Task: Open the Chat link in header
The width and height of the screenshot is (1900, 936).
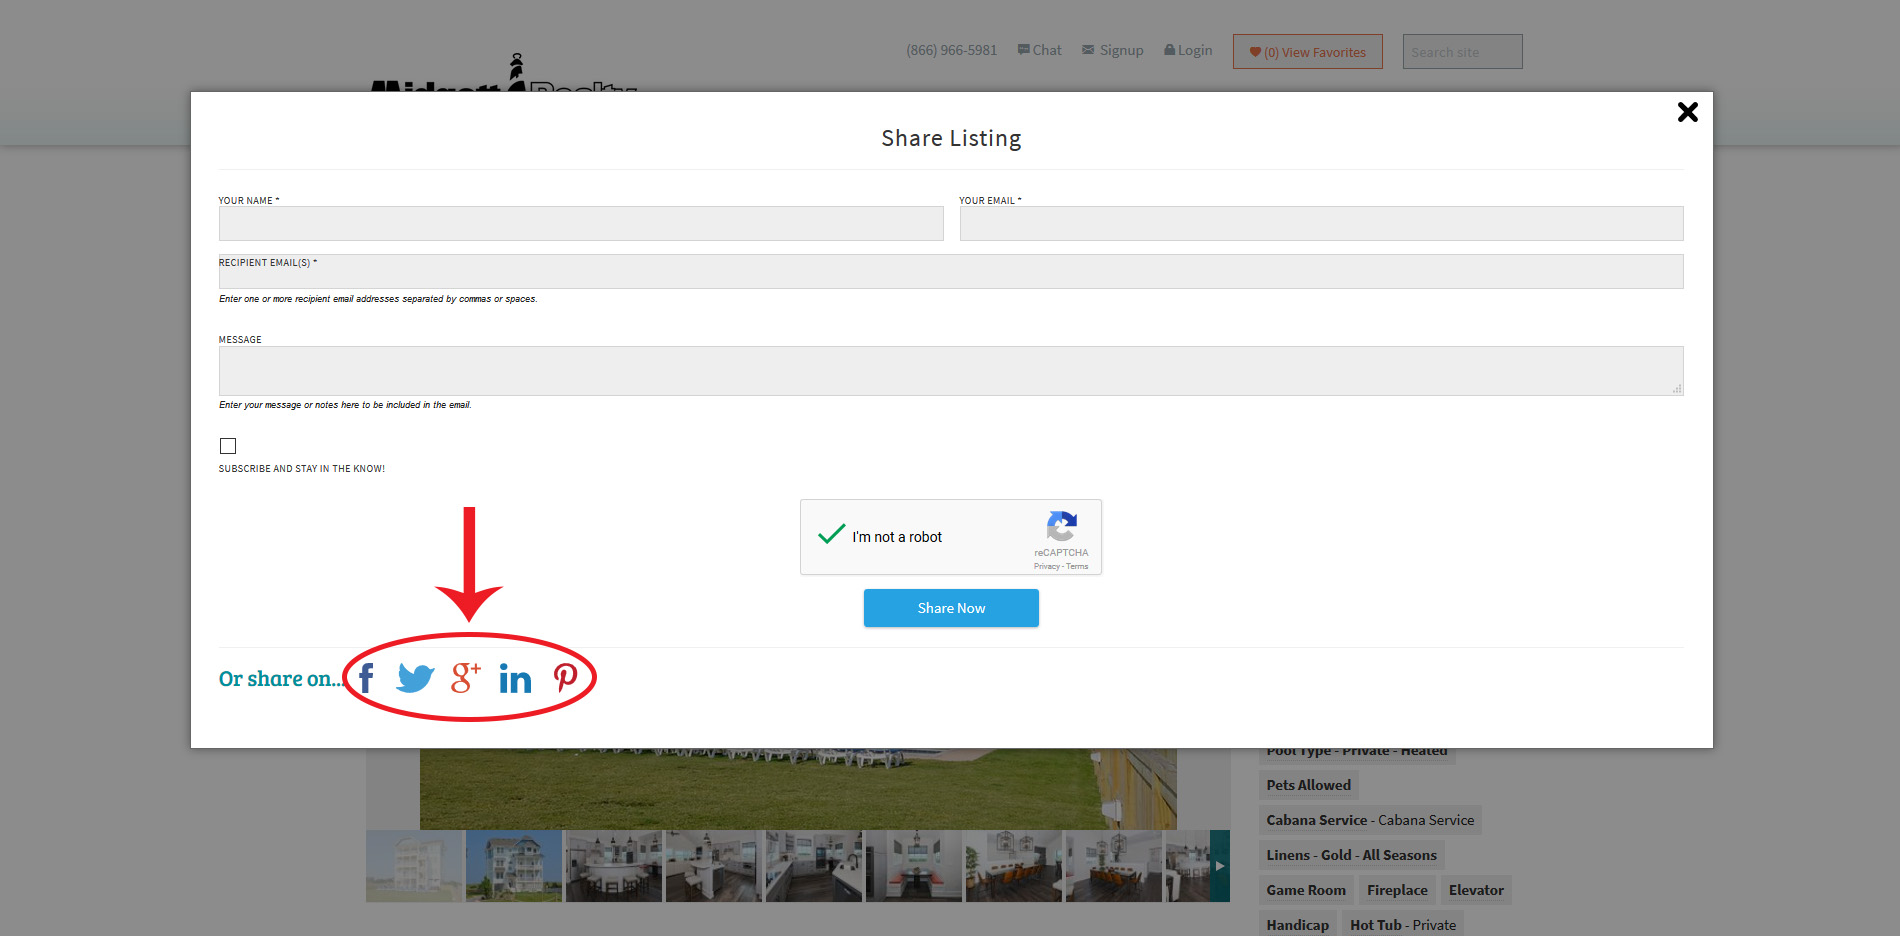Action: [x=1040, y=50]
